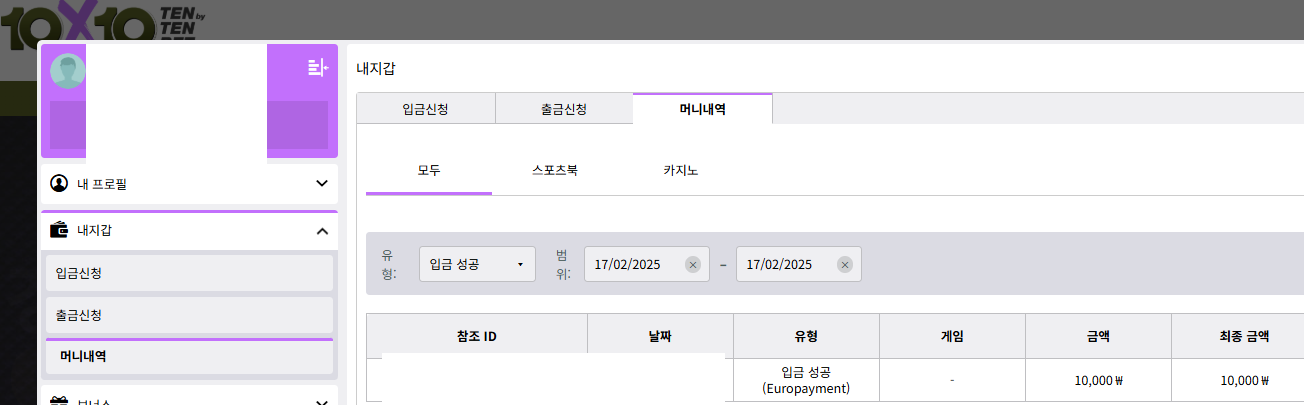The width and height of the screenshot is (1304, 405).
Task: Click the user avatar icon
Action: [x=68, y=72]
